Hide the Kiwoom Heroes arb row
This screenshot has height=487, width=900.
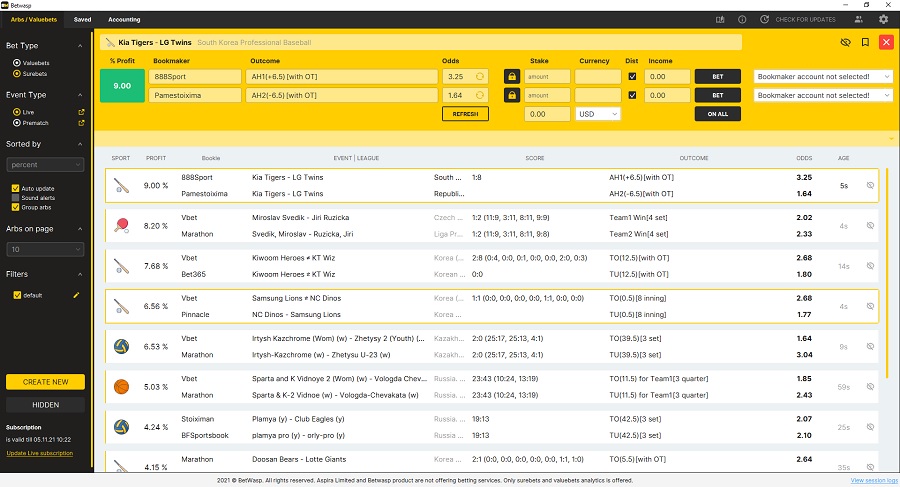point(870,266)
